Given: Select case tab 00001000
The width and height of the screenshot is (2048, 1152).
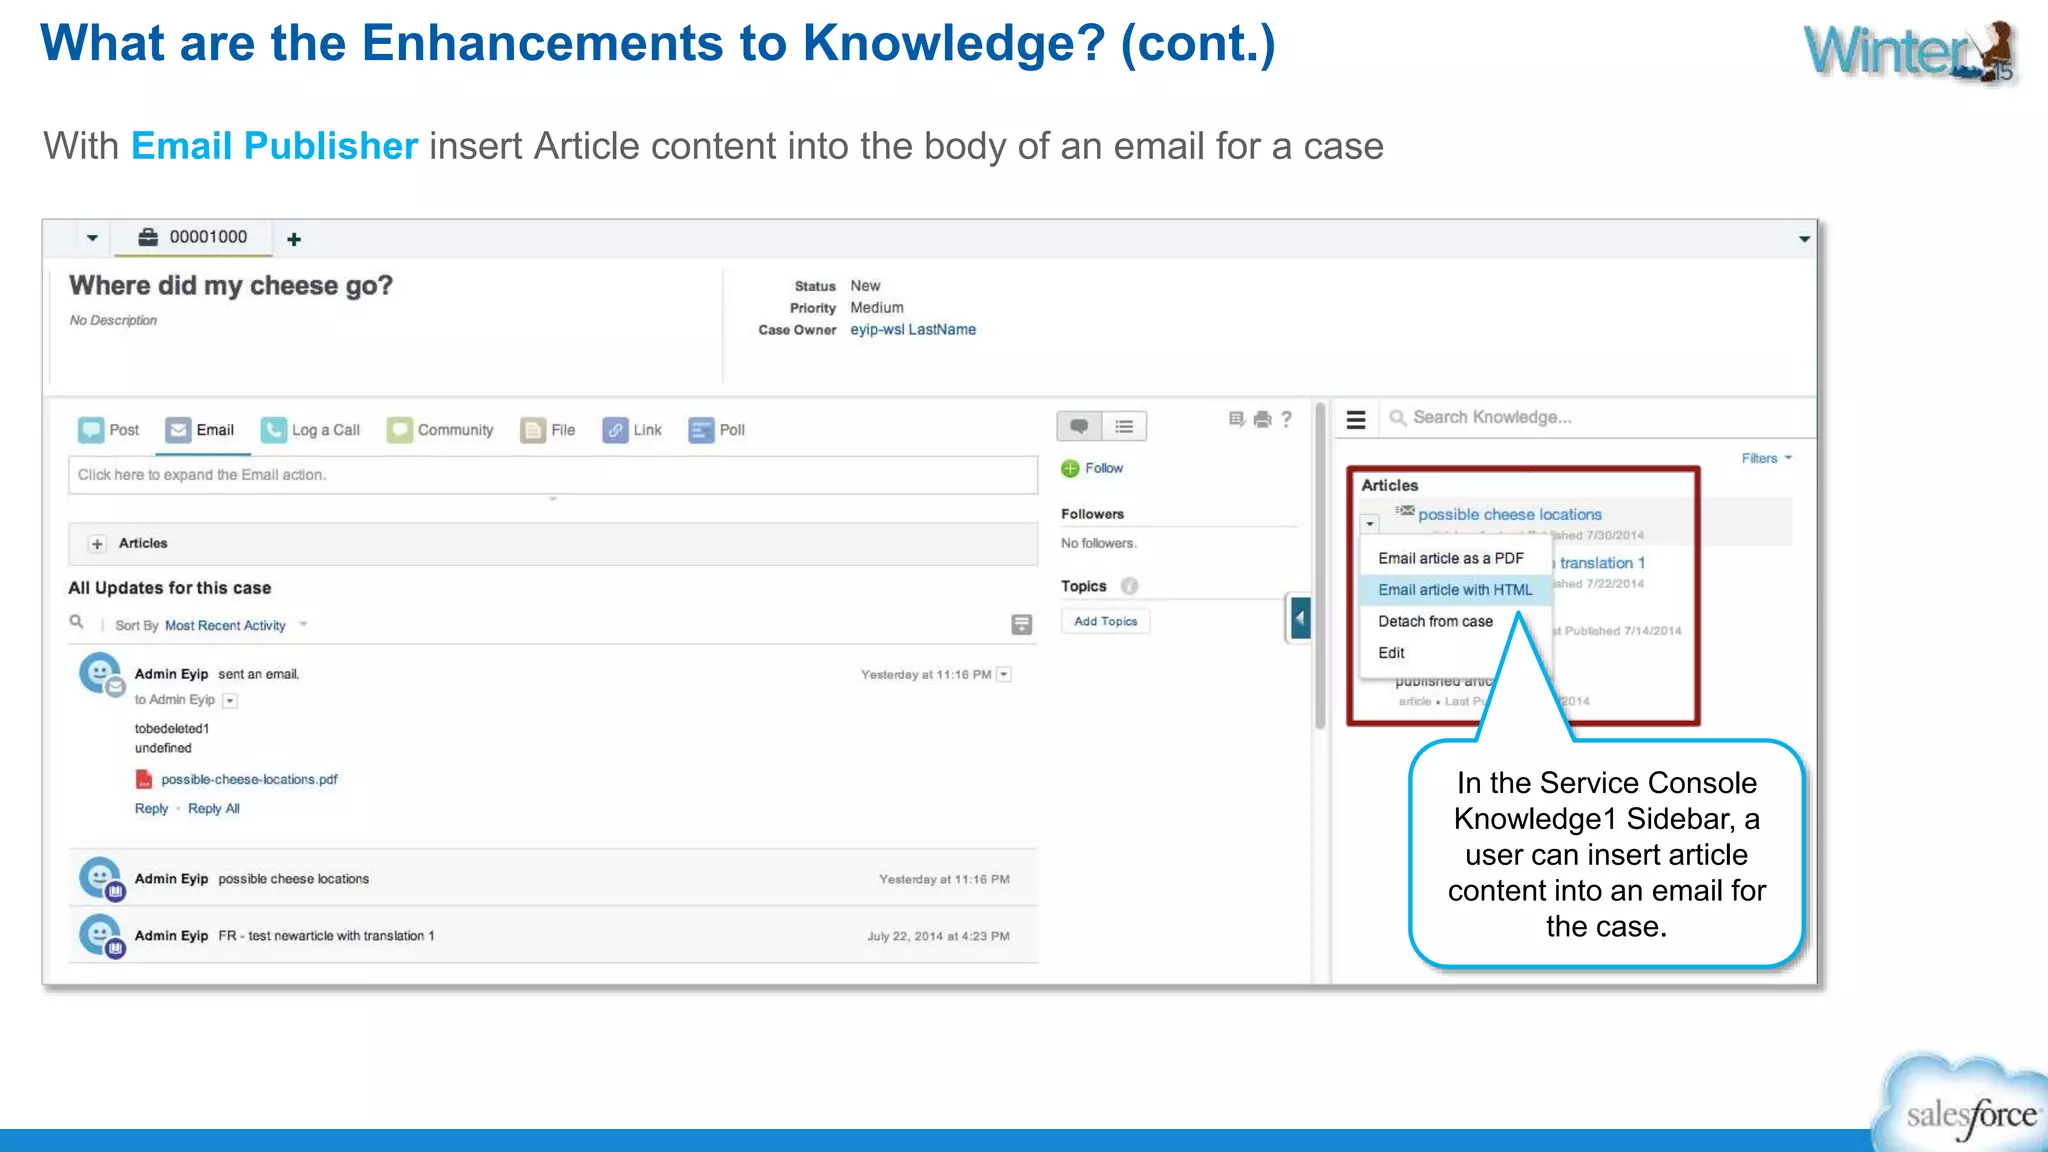Looking at the screenshot, I should click(192, 237).
